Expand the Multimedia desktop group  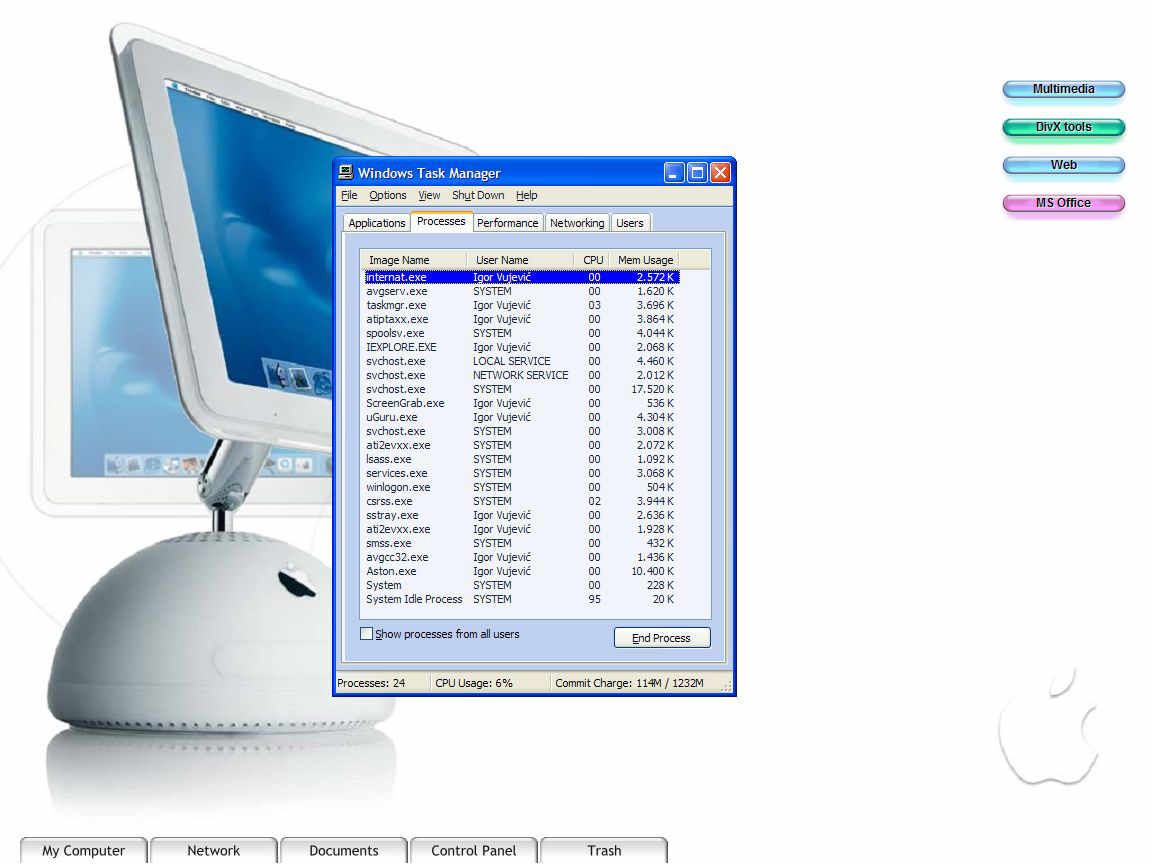pyautogui.click(x=1063, y=89)
